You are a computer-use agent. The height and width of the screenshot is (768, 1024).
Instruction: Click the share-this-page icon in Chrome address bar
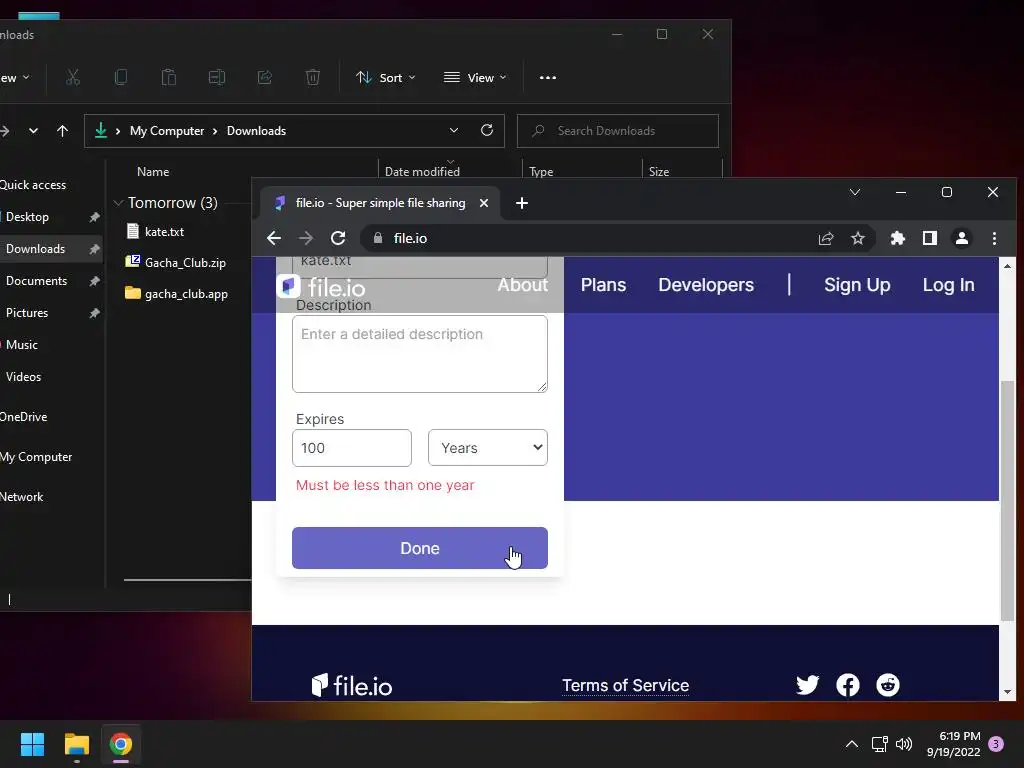[x=826, y=238]
